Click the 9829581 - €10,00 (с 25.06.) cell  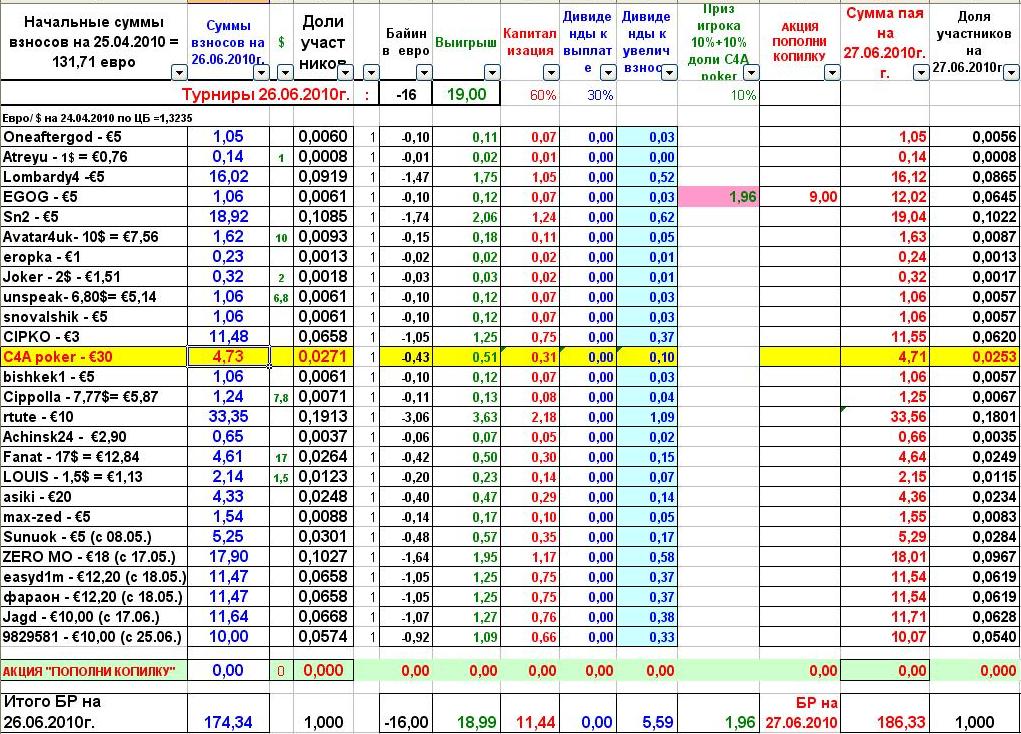94,637
